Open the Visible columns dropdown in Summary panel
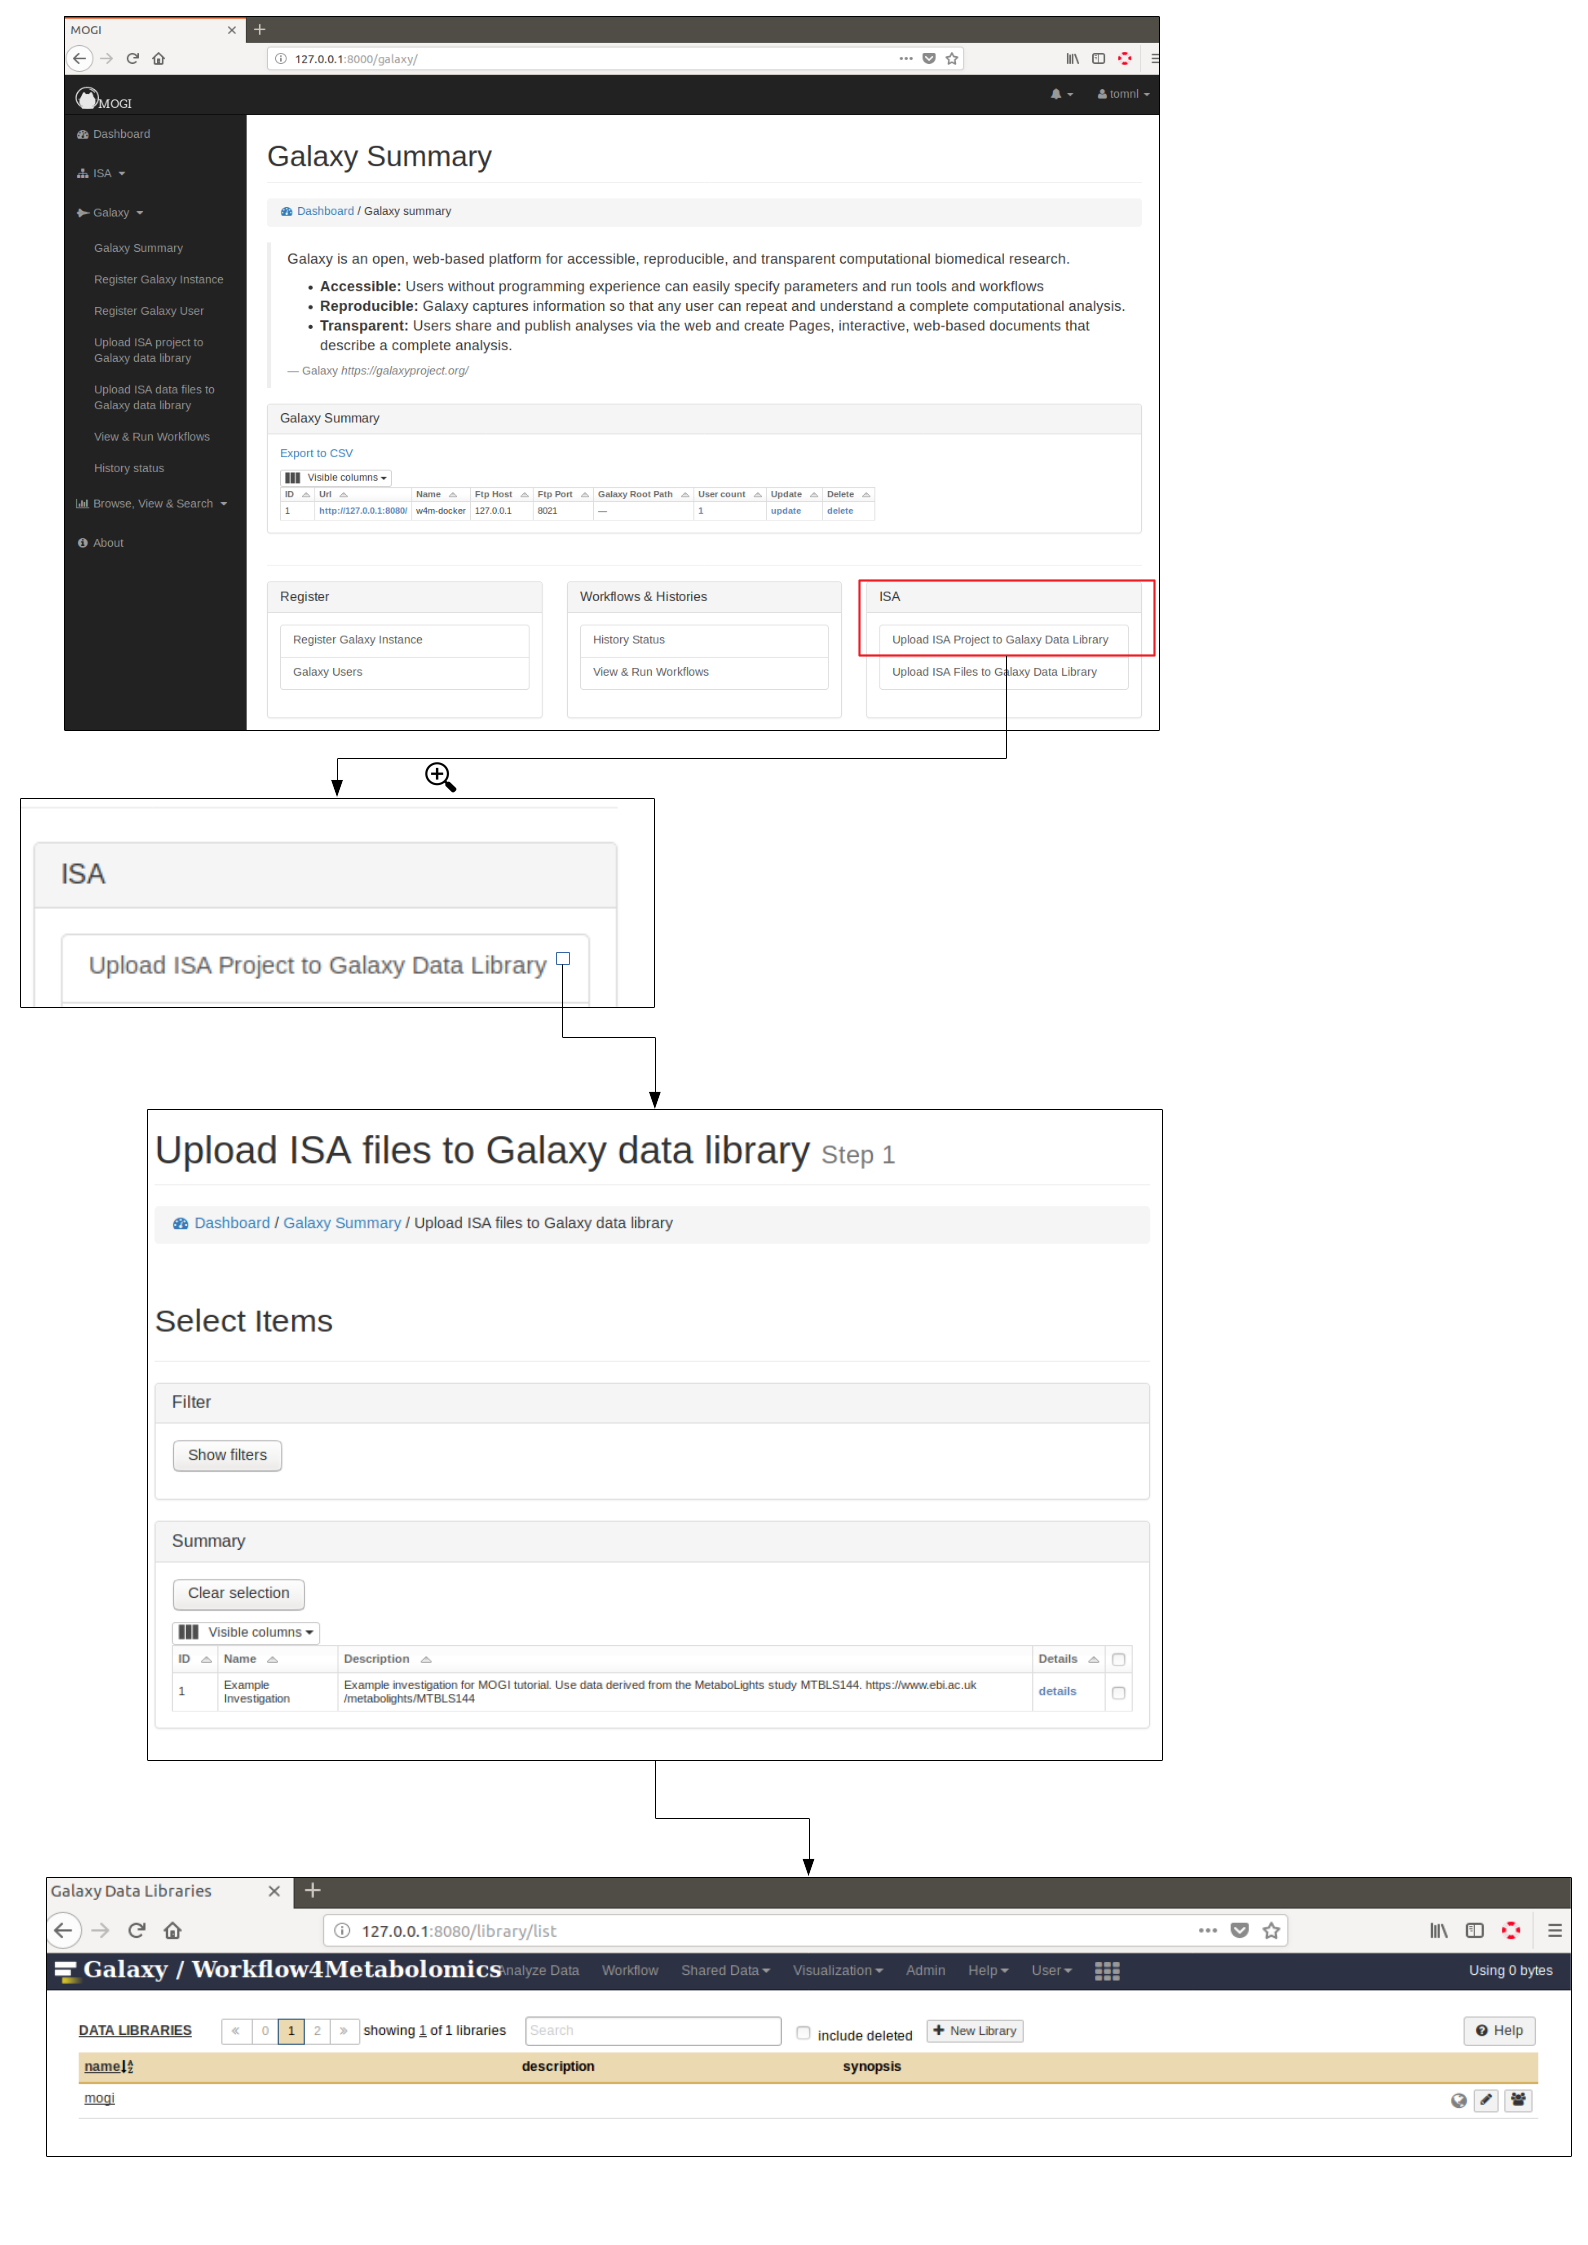This screenshot has width=1588, height=2245. [x=246, y=1632]
